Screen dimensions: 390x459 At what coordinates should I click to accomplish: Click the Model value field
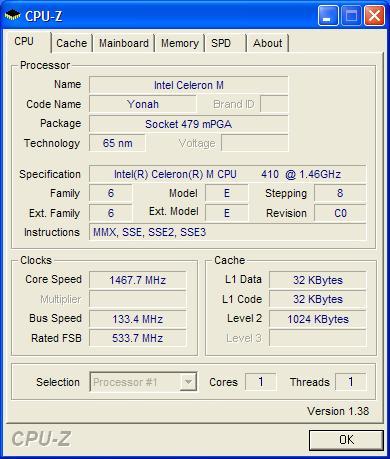click(x=227, y=193)
